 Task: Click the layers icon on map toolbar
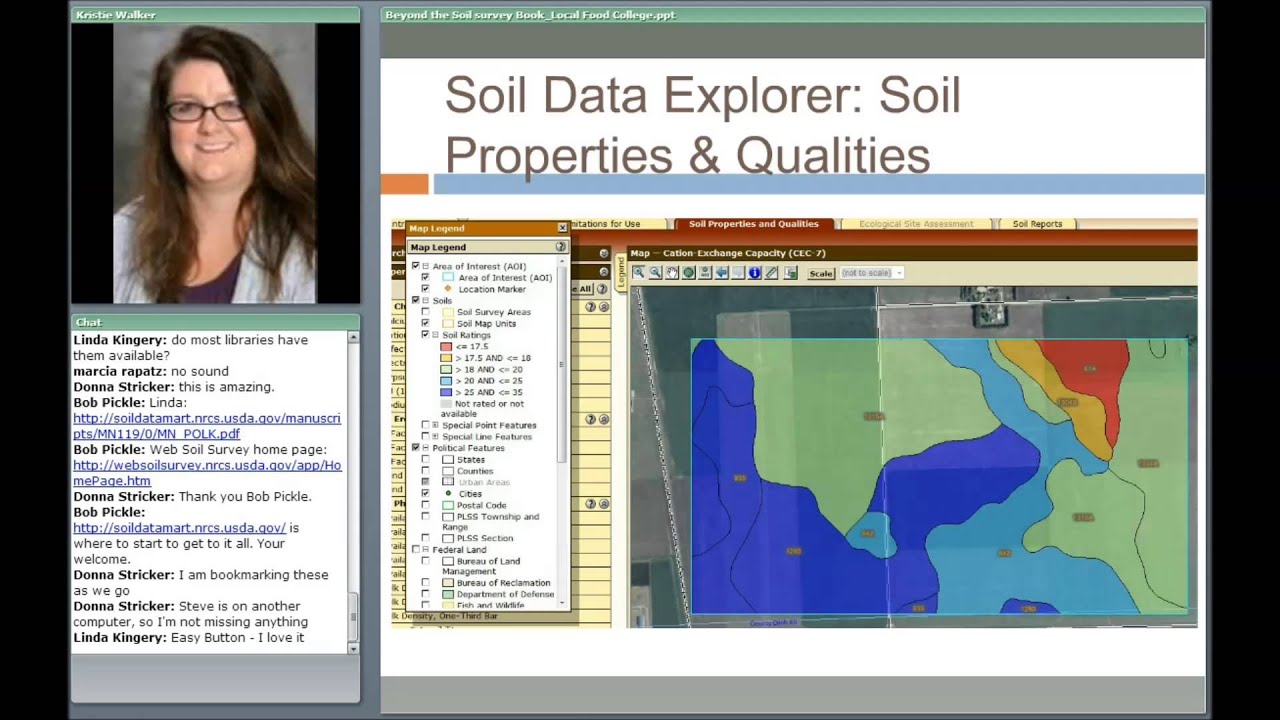791,273
